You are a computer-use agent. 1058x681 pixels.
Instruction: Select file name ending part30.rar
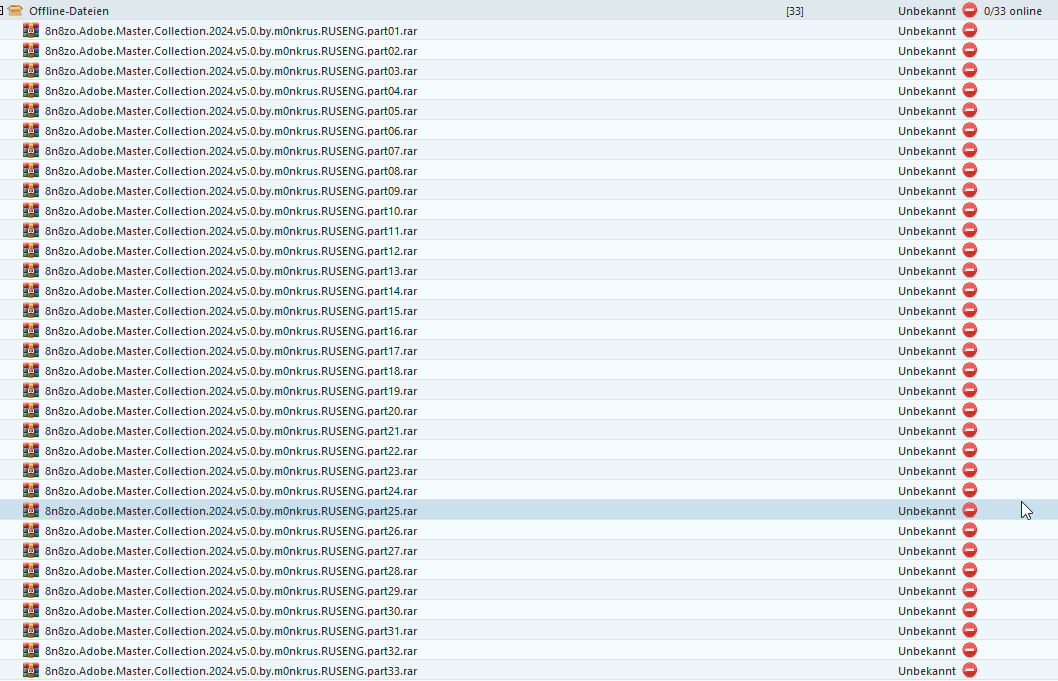231,611
